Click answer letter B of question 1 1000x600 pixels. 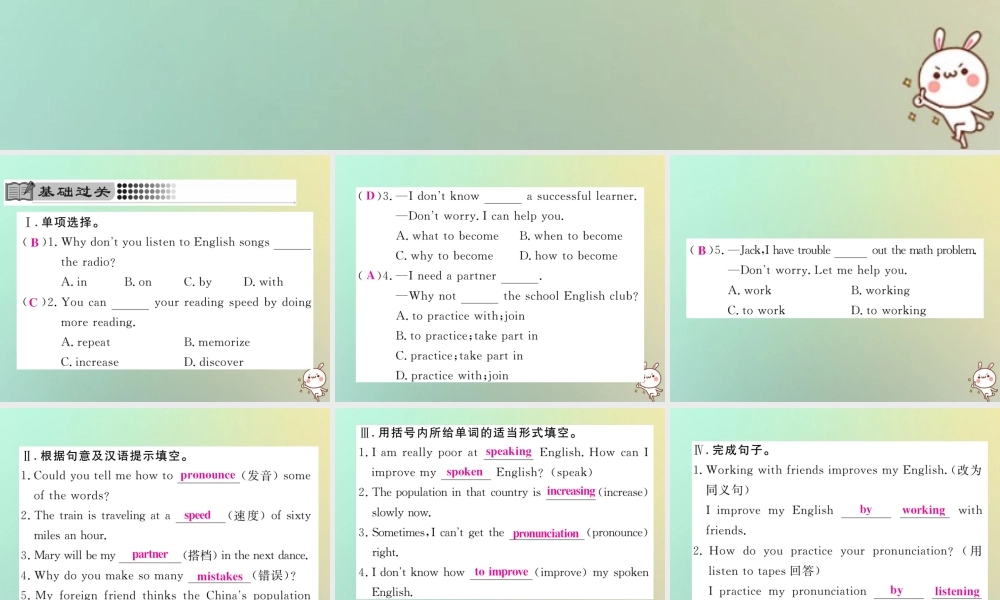(34, 242)
